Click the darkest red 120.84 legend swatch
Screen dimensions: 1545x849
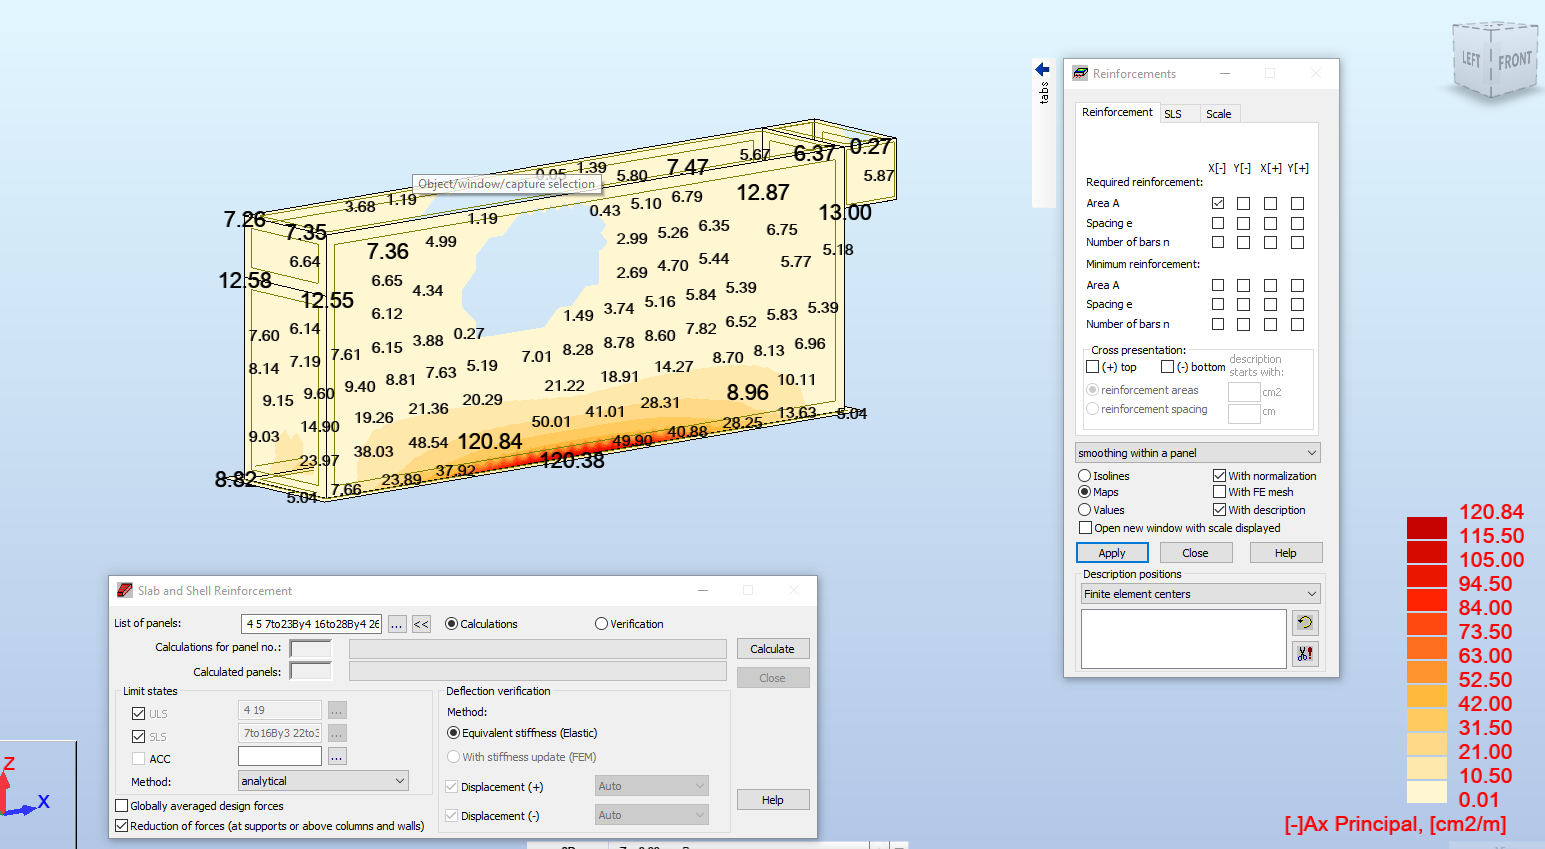point(1427,528)
